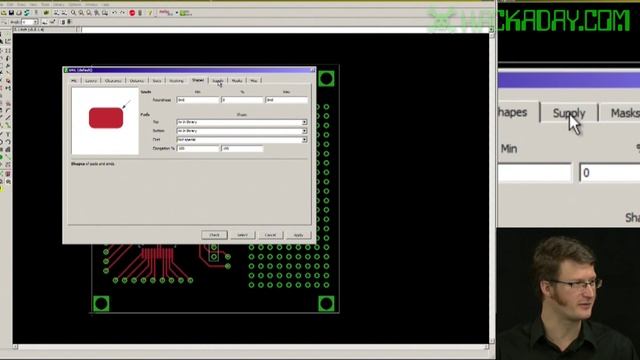640x360 pixels.
Task: Click the Open file toolbar icon
Action: pos(4,13)
